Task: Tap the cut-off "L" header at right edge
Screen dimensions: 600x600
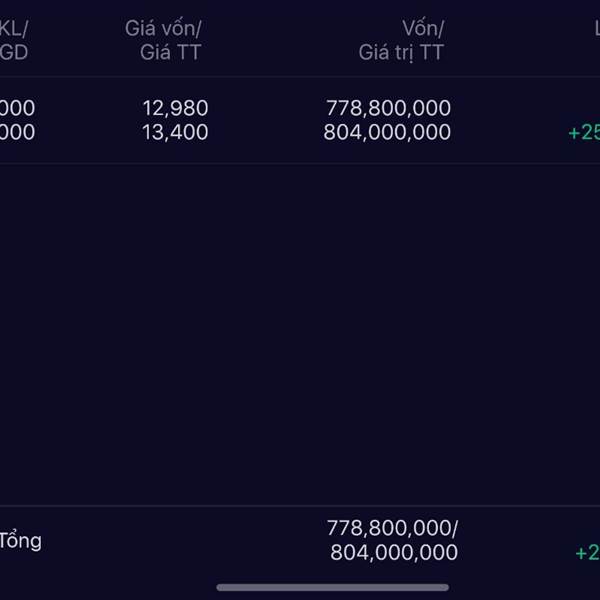Action: pos(596,29)
